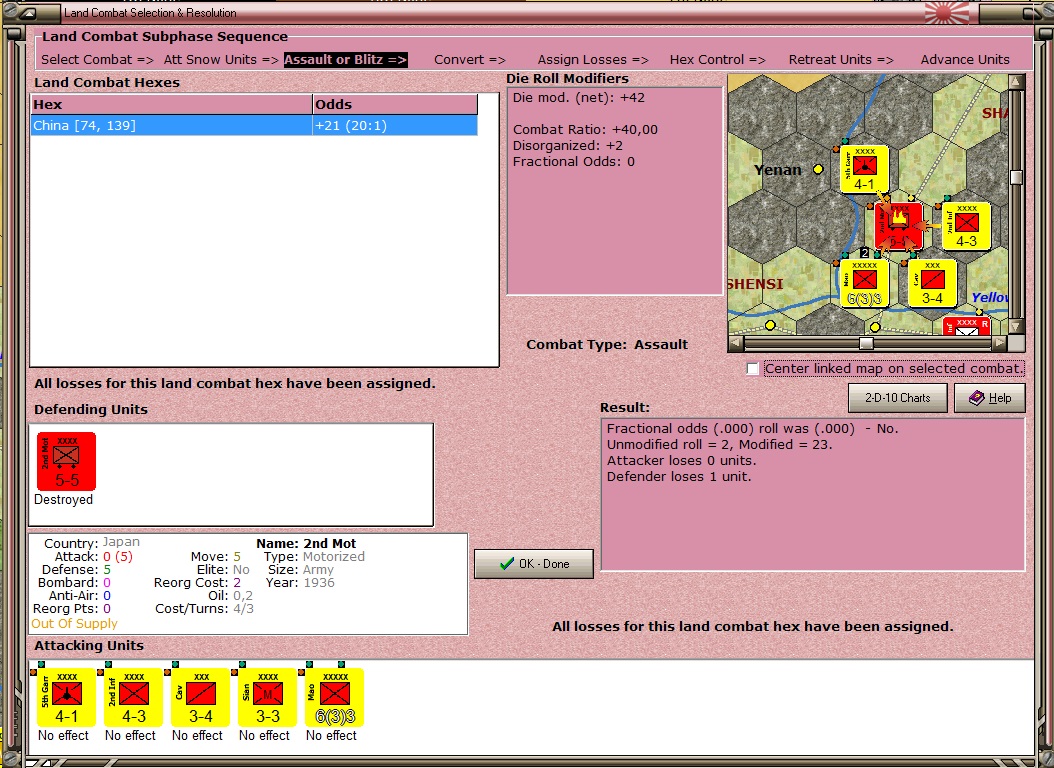Click the Retreat Units => subphase step

click(841, 59)
